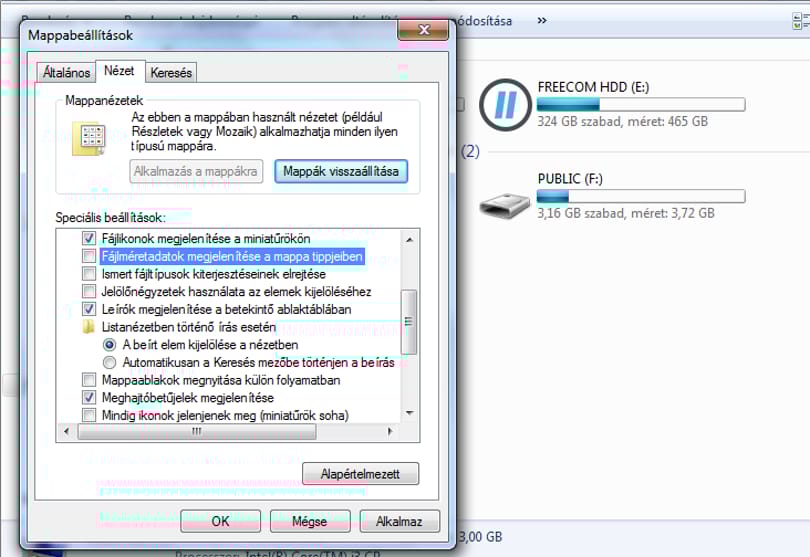The height and width of the screenshot is (557, 810).
Task: Click the FREECOM HDD (E:) label
Action: 593,87
